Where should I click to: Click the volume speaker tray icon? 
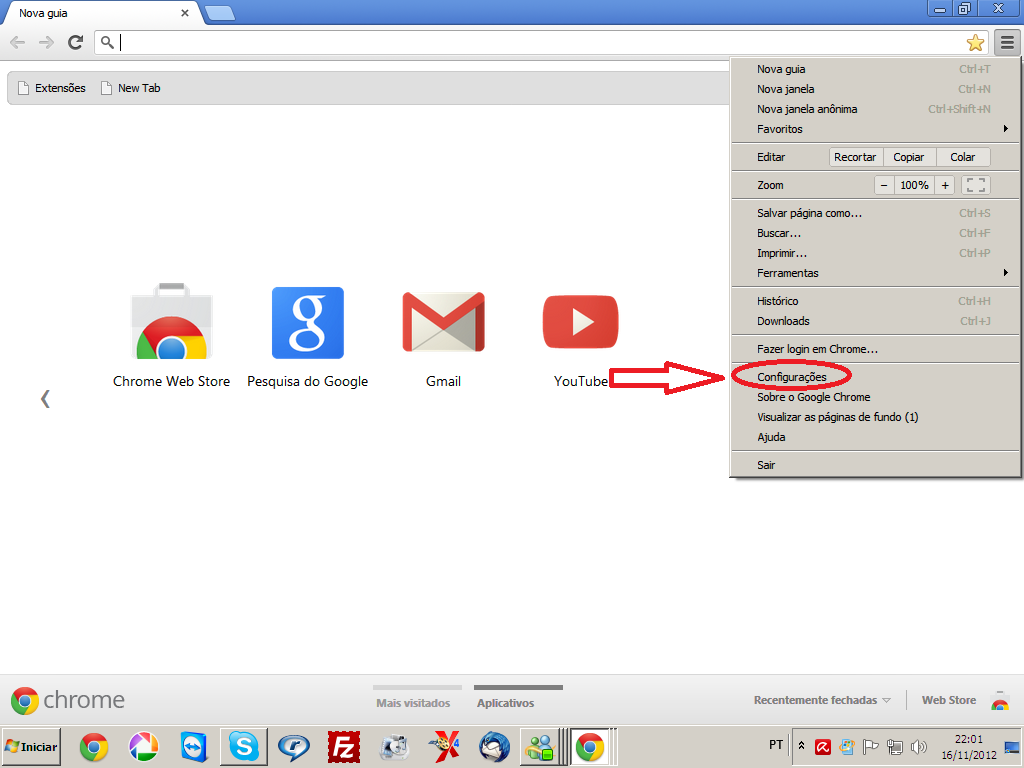tap(919, 746)
